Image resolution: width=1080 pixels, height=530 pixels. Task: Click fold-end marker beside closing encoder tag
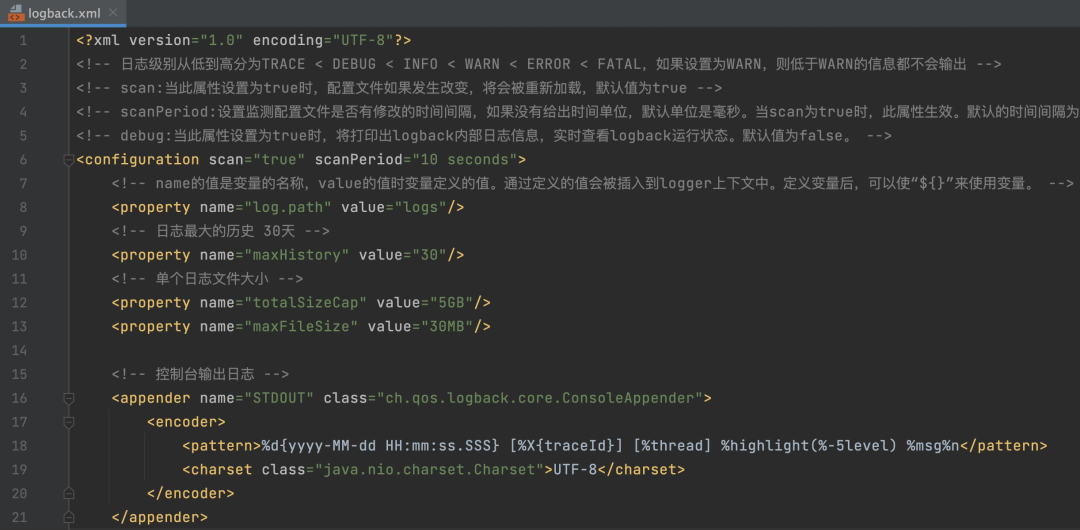pos(68,493)
